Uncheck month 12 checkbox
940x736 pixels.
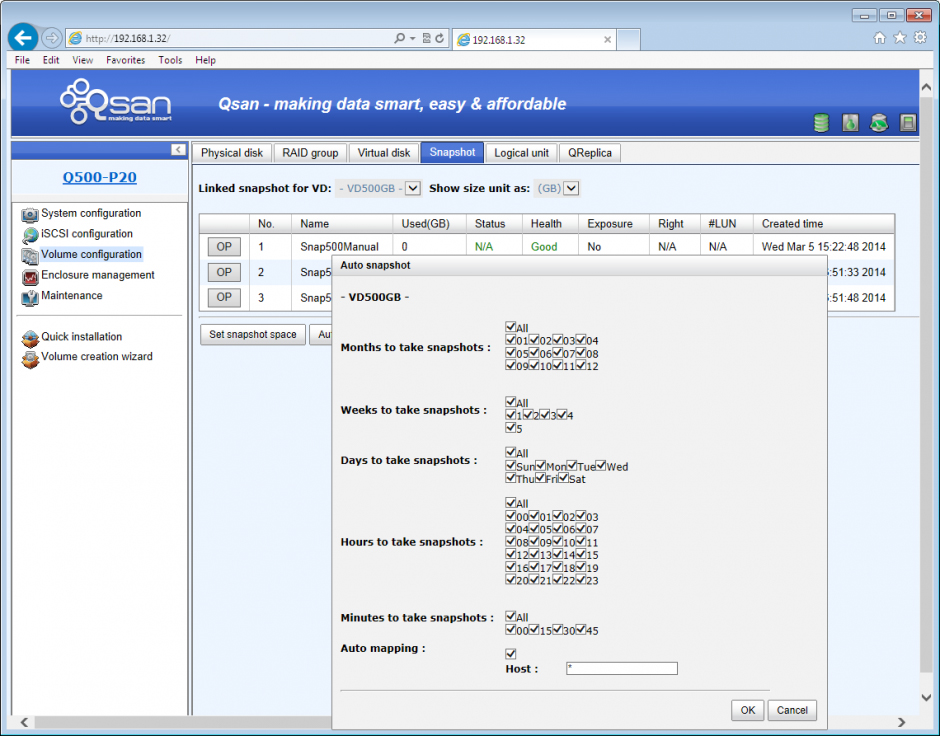coord(581,364)
